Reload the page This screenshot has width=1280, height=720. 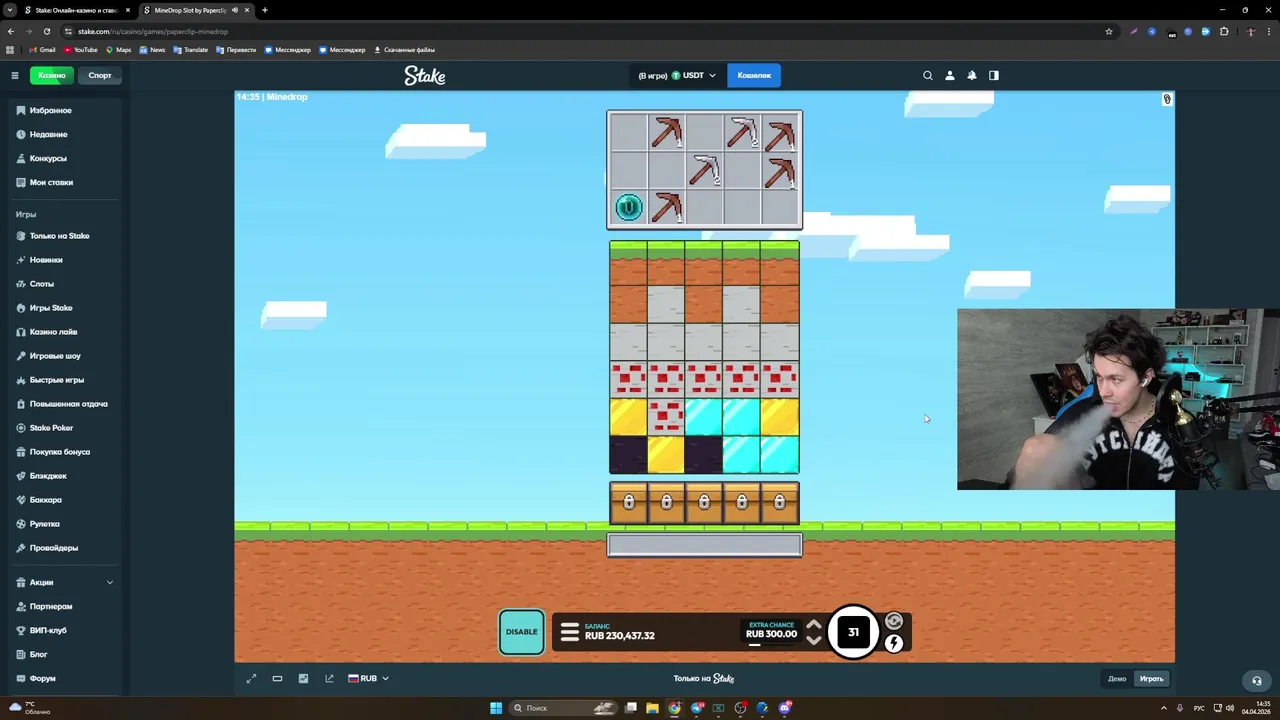[x=46, y=31]
